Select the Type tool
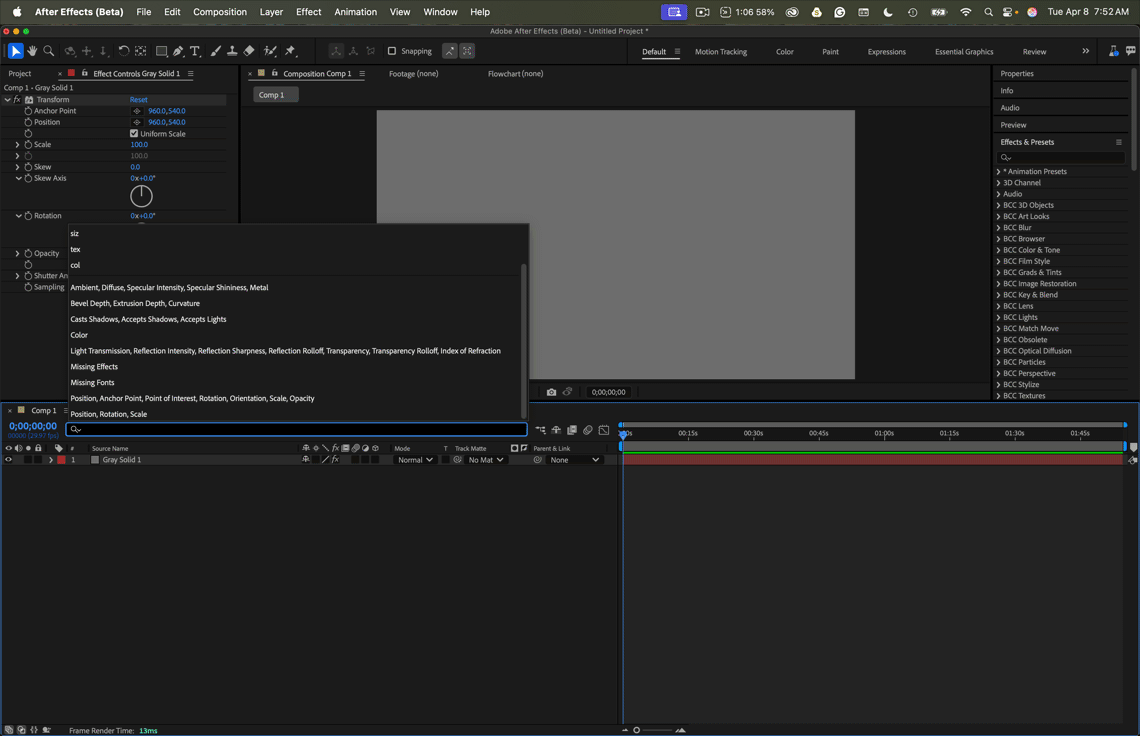This screenshot has width=1140, height=736. click(195, 51)
